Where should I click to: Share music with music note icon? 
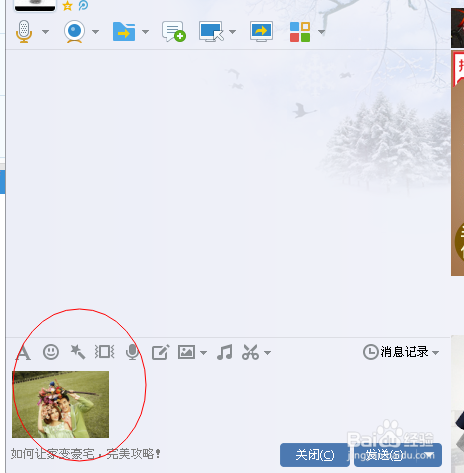tap(225, 352)
